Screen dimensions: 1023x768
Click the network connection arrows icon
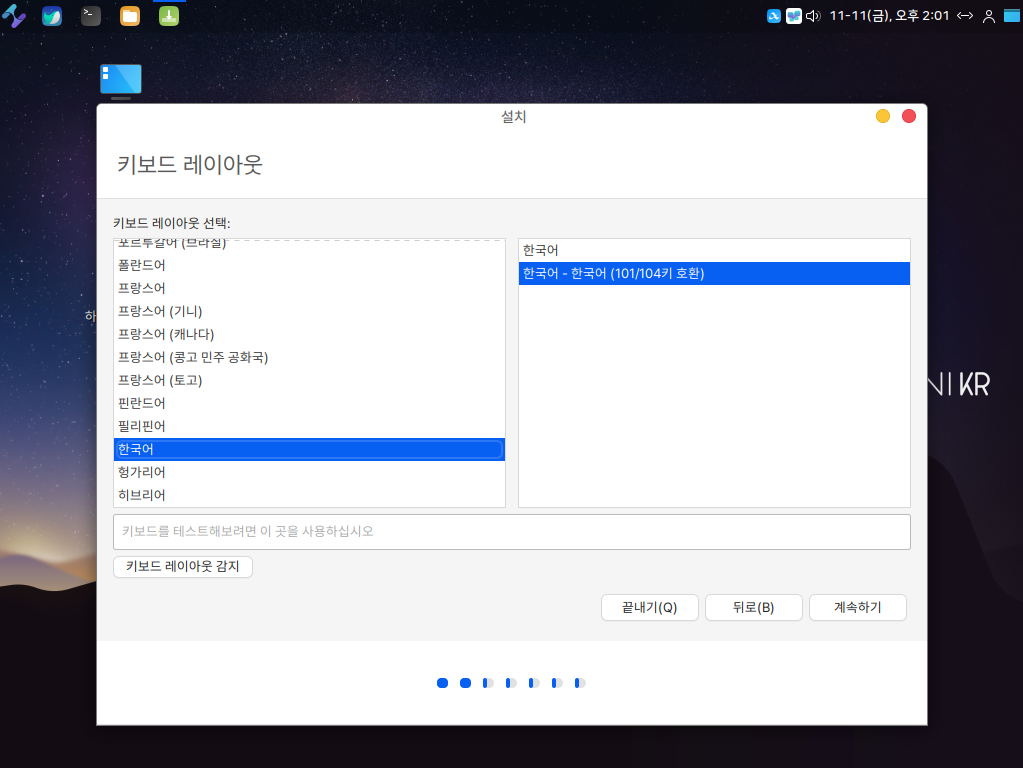pyautogui.click(x=965, y=16)
